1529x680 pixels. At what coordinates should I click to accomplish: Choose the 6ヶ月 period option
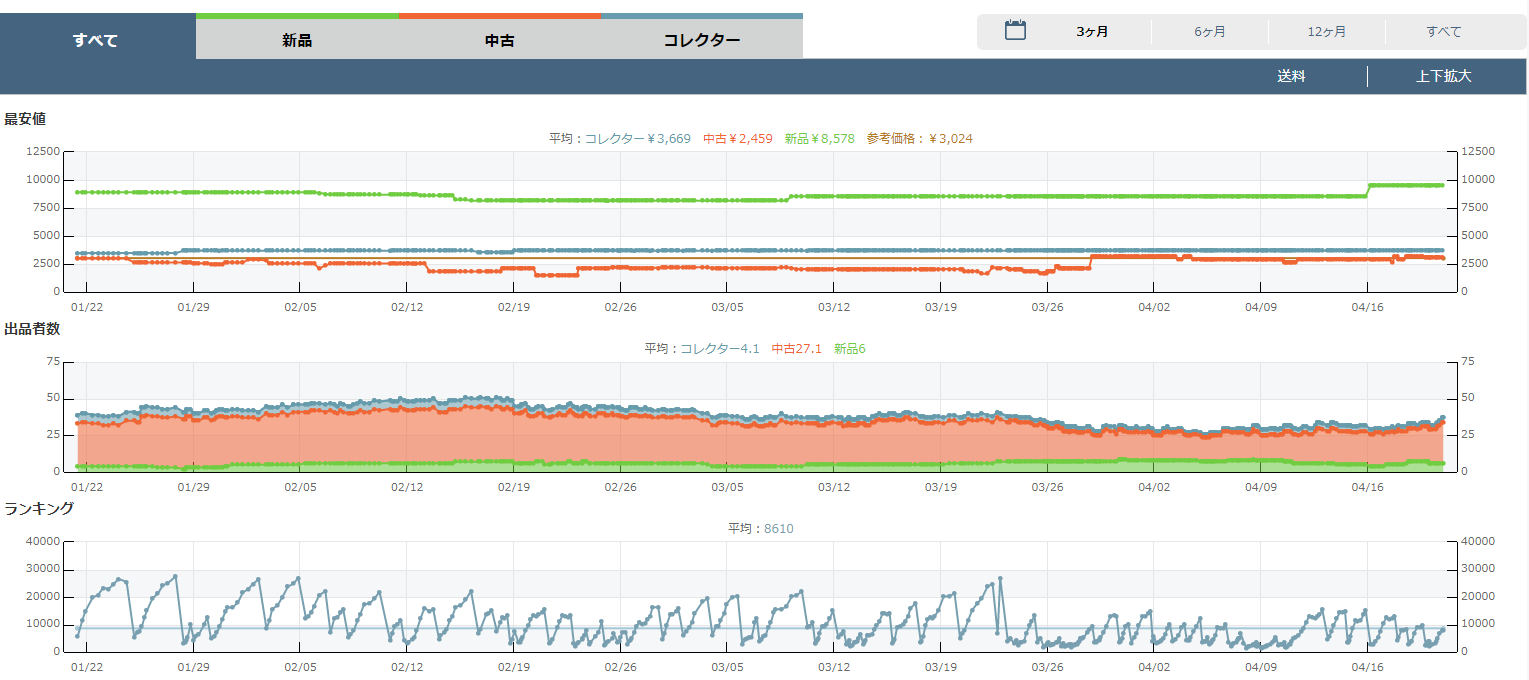click(x=1209, y=32)
